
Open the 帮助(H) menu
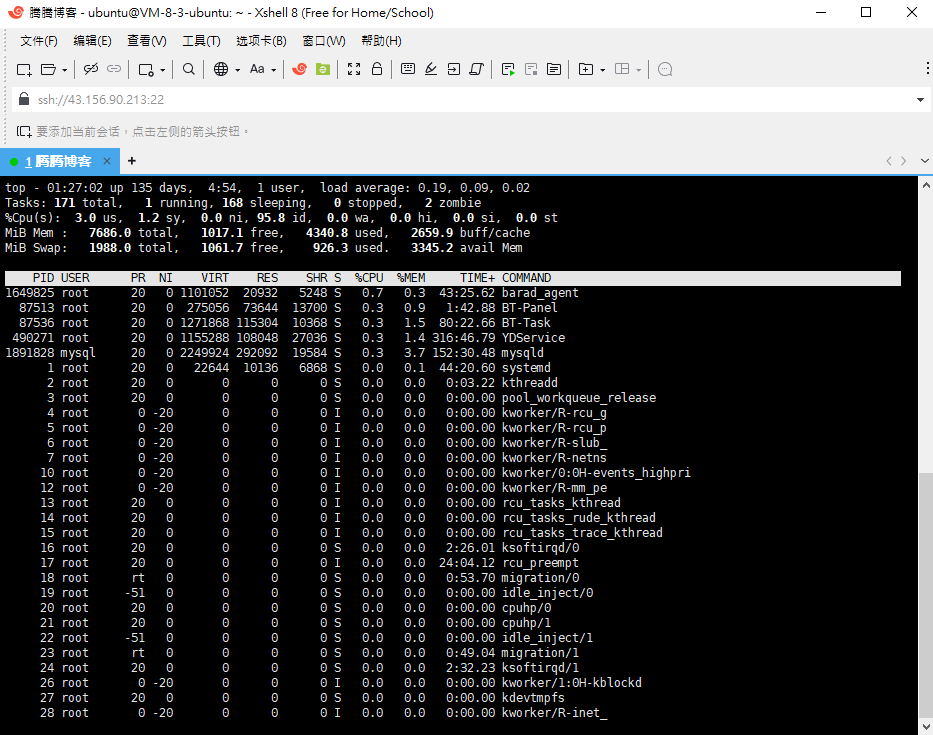381,41
